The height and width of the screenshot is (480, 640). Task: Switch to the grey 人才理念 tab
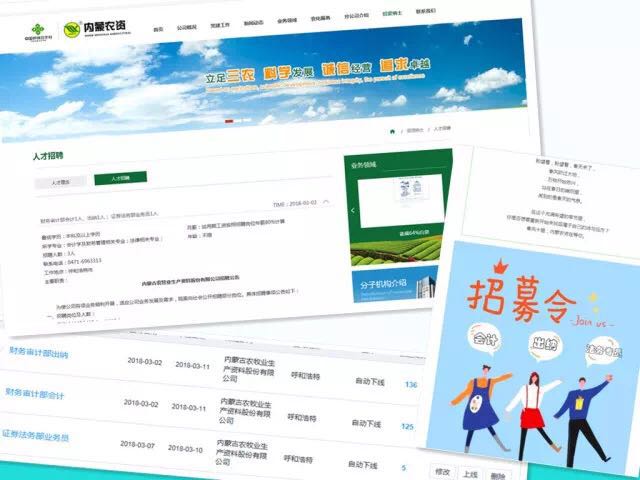[60, 182]
